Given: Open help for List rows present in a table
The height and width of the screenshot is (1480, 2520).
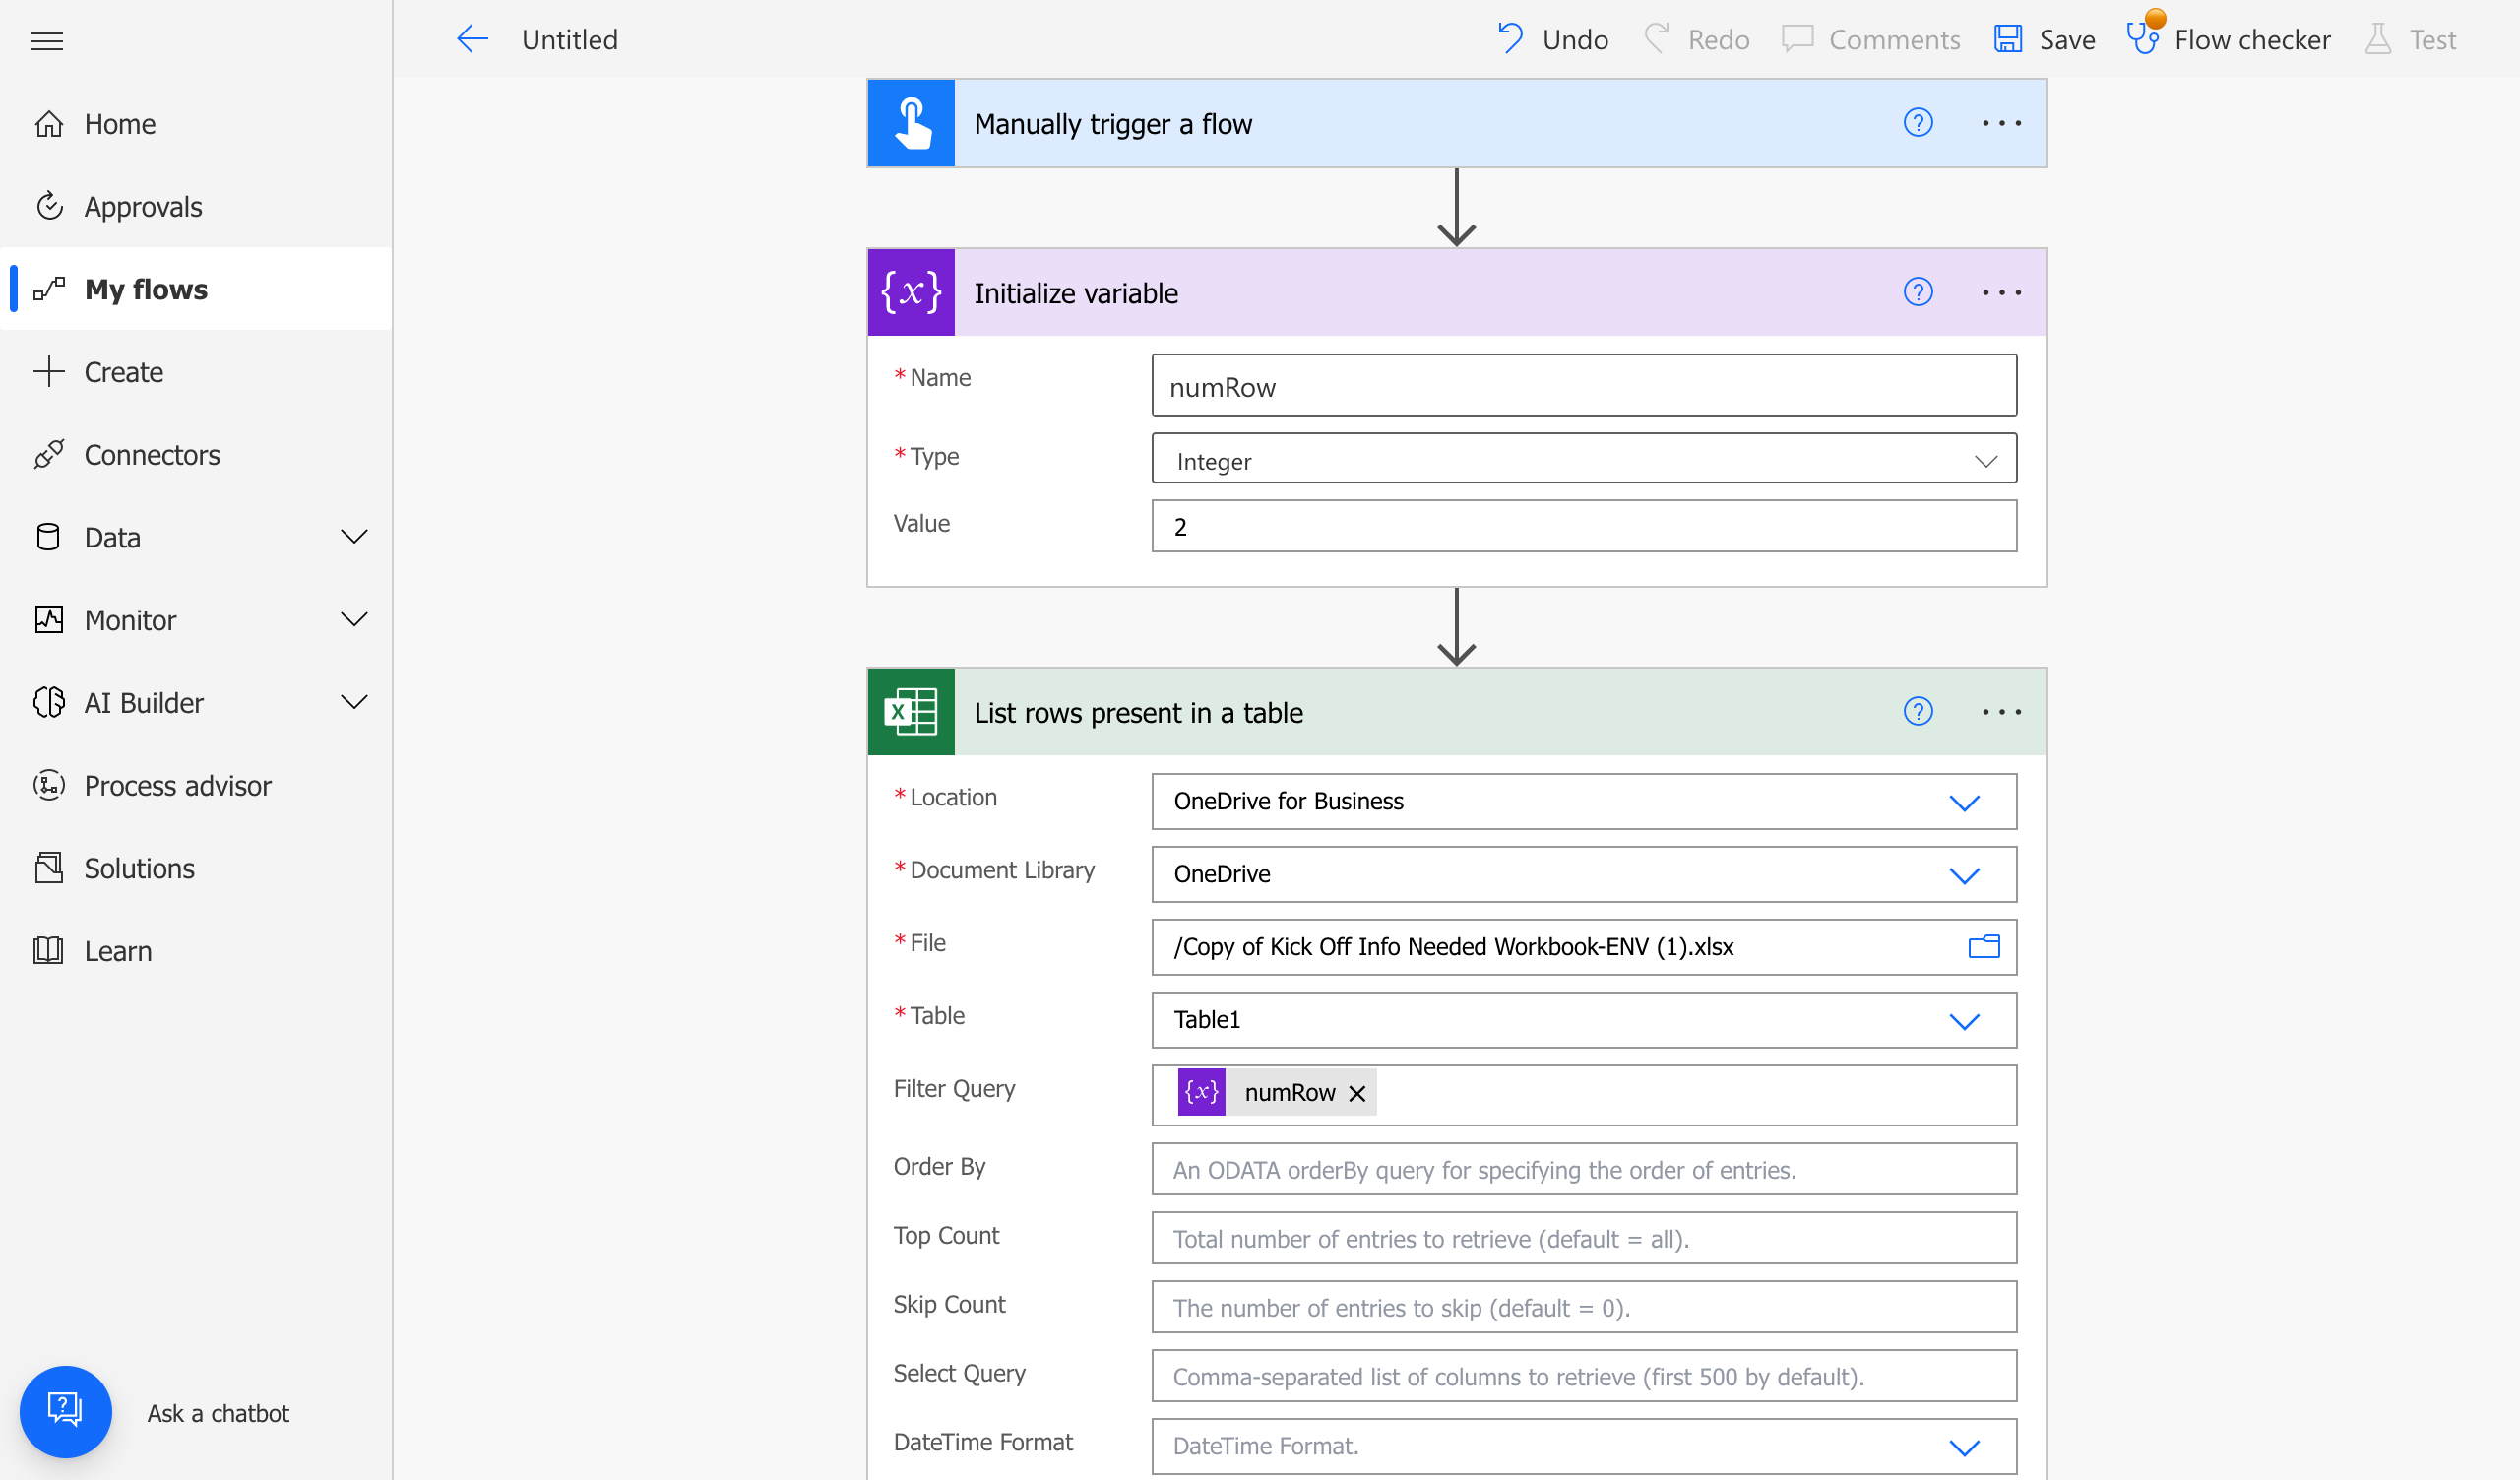Looking at the screenshot, I should pos(1918,711).
